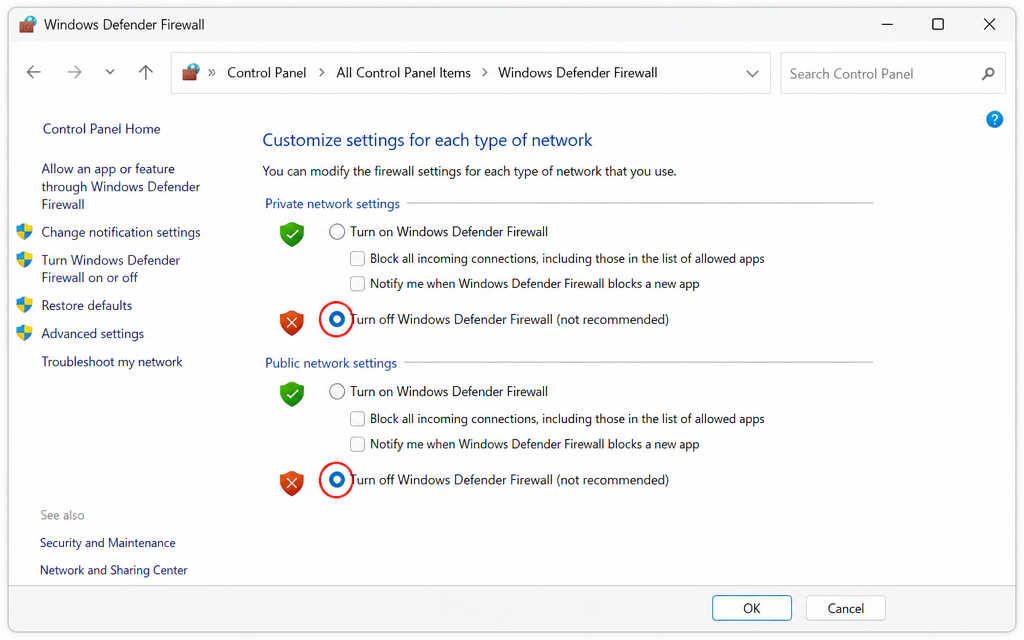Open All Control Panel Items breadcrumb

(403, 73)
